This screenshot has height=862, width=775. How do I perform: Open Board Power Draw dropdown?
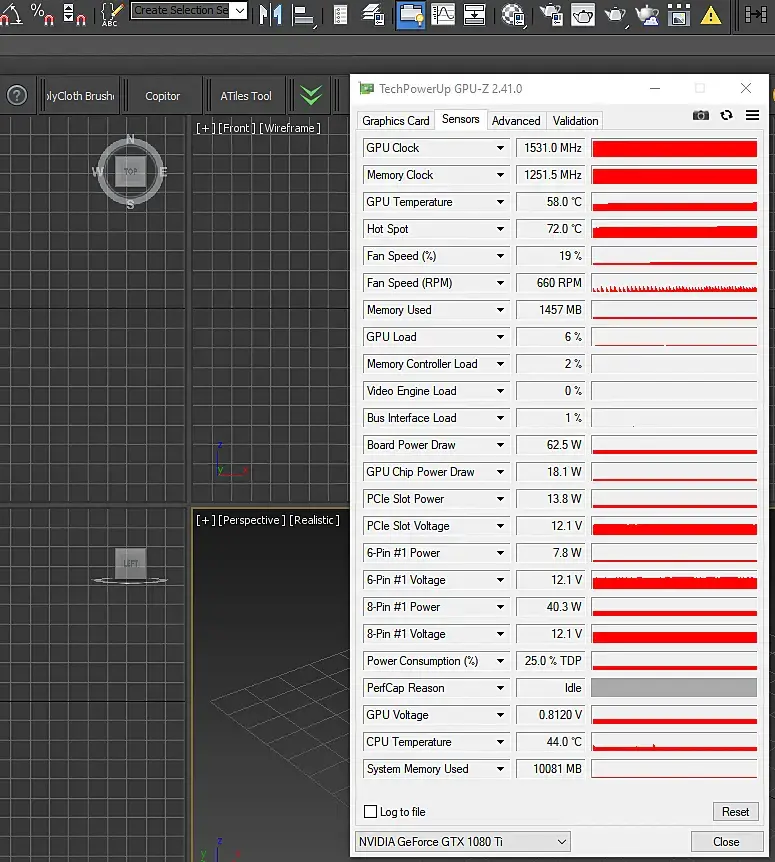[500, 445]
